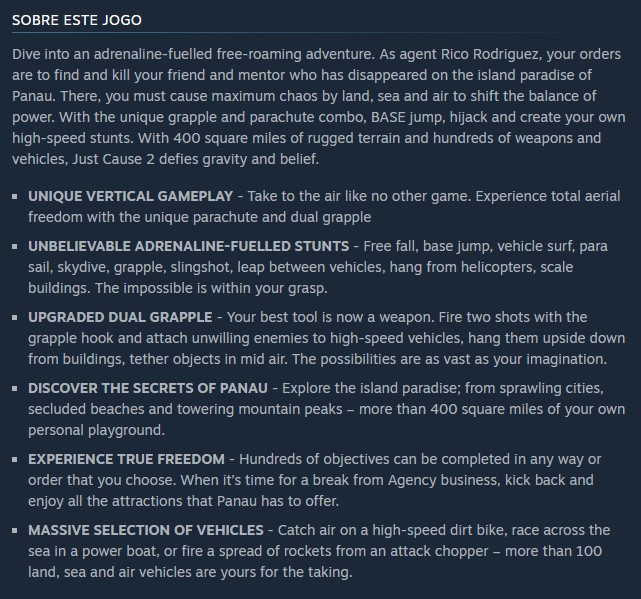Click the bullet marker before MASSIVE SELECTION OF VEHICLES

tap(16, 530)
